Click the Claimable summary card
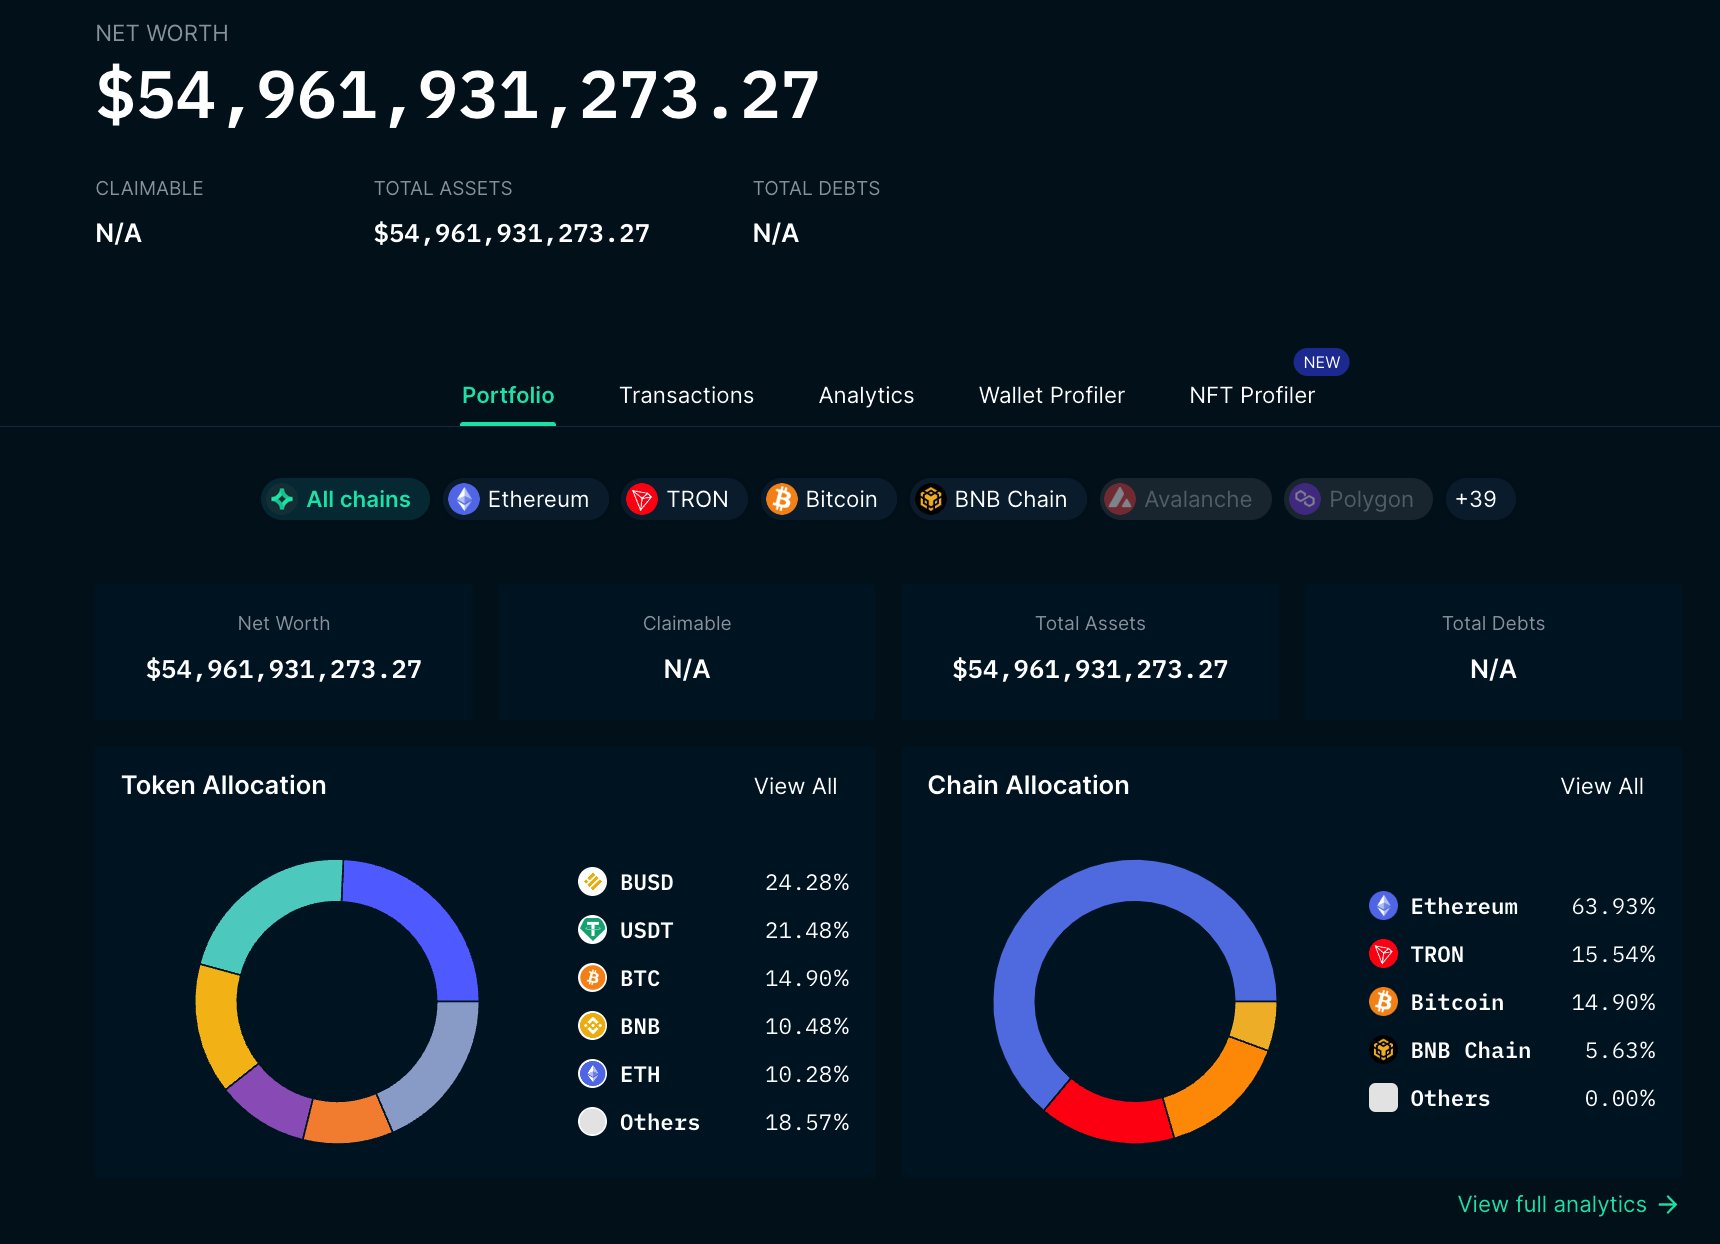The height and width of the screenshot is (1244, 1720). (687, 652)
